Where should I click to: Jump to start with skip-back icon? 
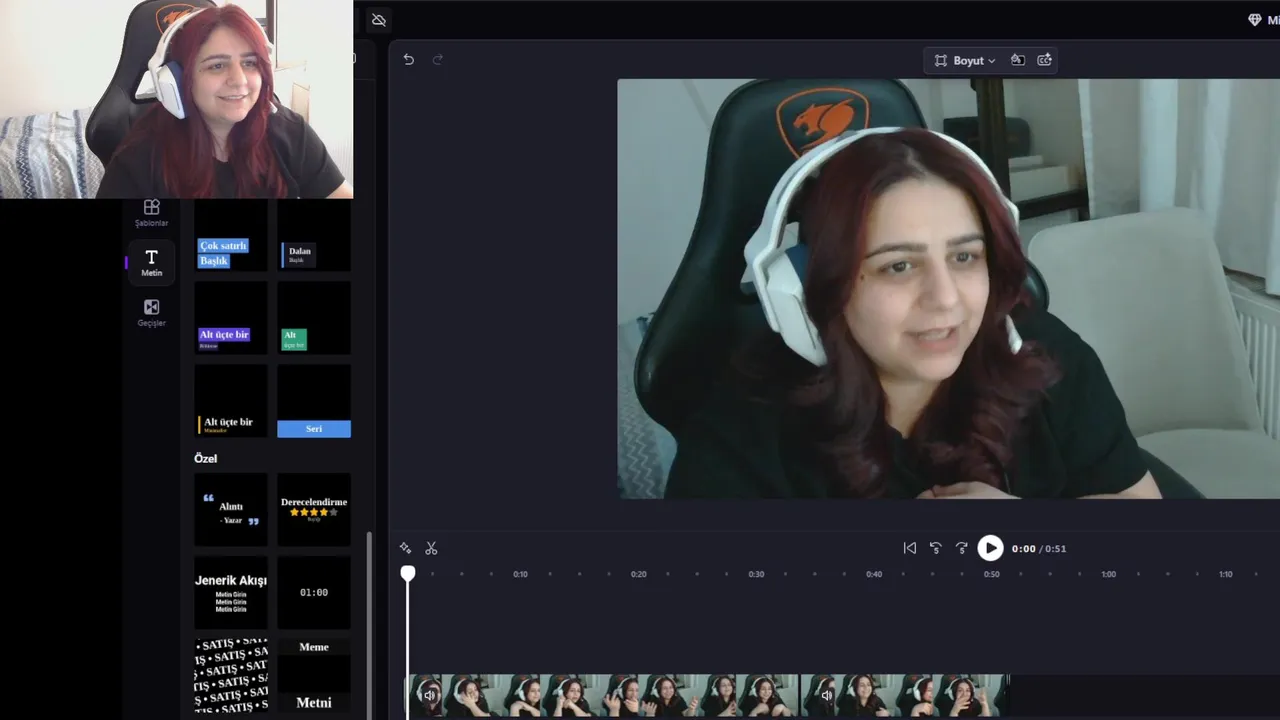pos(909,548)
